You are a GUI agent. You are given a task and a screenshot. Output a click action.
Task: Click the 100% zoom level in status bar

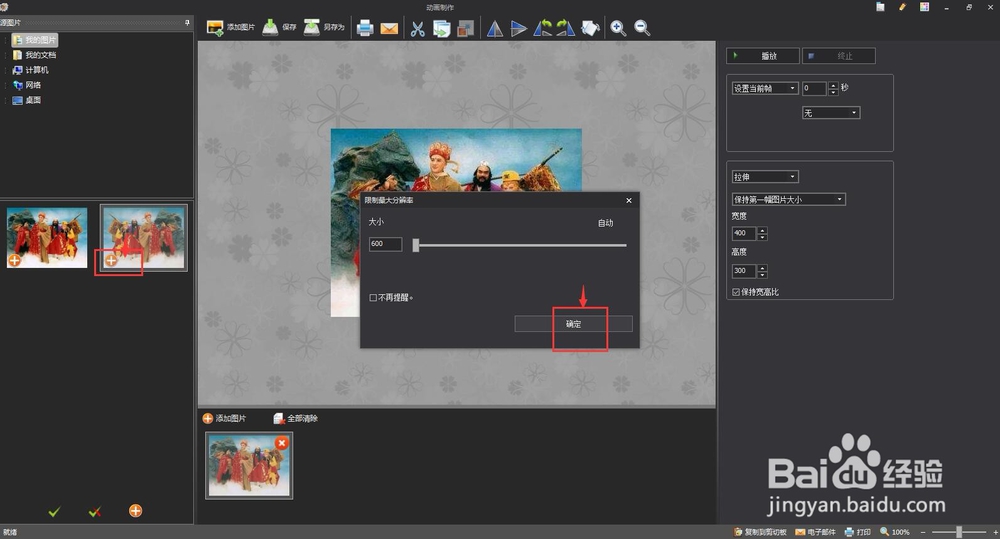click(x=900, y=532)
